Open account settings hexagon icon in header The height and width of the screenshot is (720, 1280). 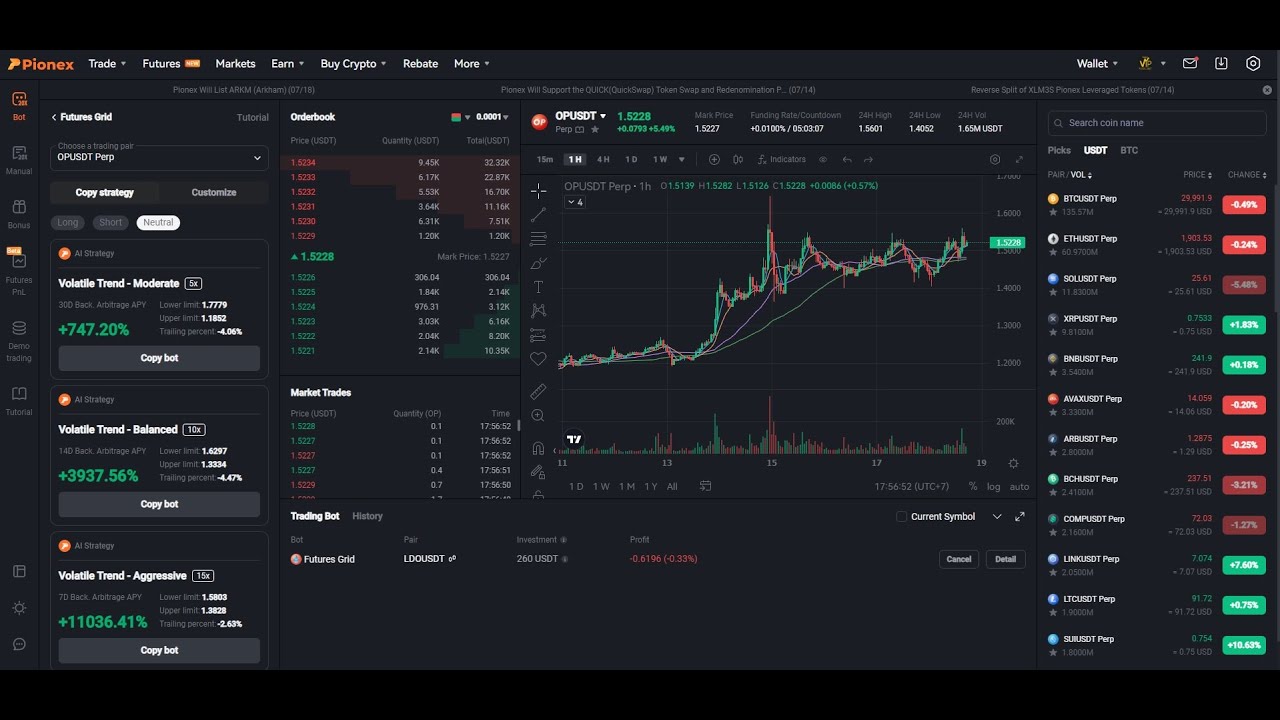pos(1253,63)
